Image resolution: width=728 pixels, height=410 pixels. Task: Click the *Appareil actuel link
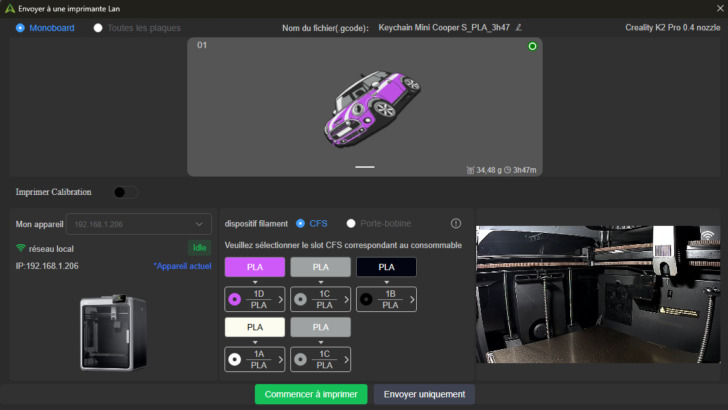pos(182,266)
